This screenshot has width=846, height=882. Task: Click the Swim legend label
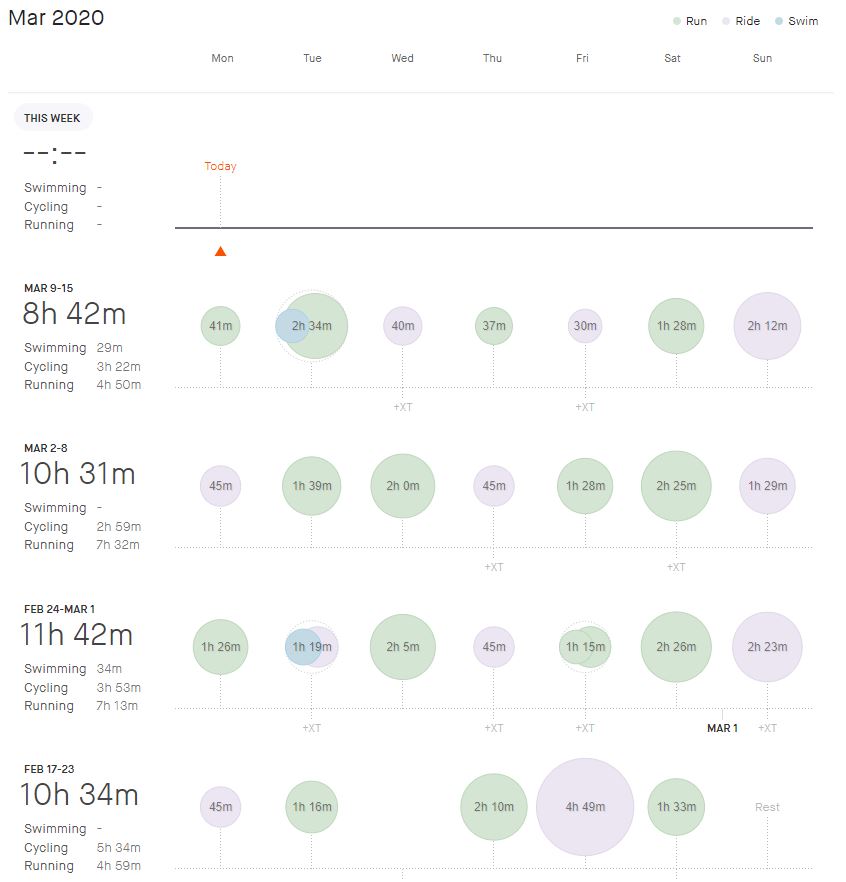(803, 21)
